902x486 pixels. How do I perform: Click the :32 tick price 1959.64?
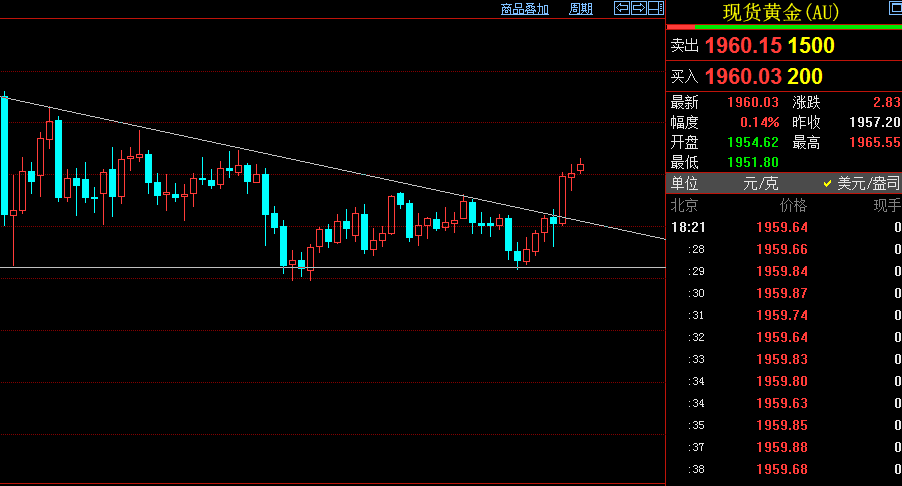pyautogui.click(x=782, y=337)
